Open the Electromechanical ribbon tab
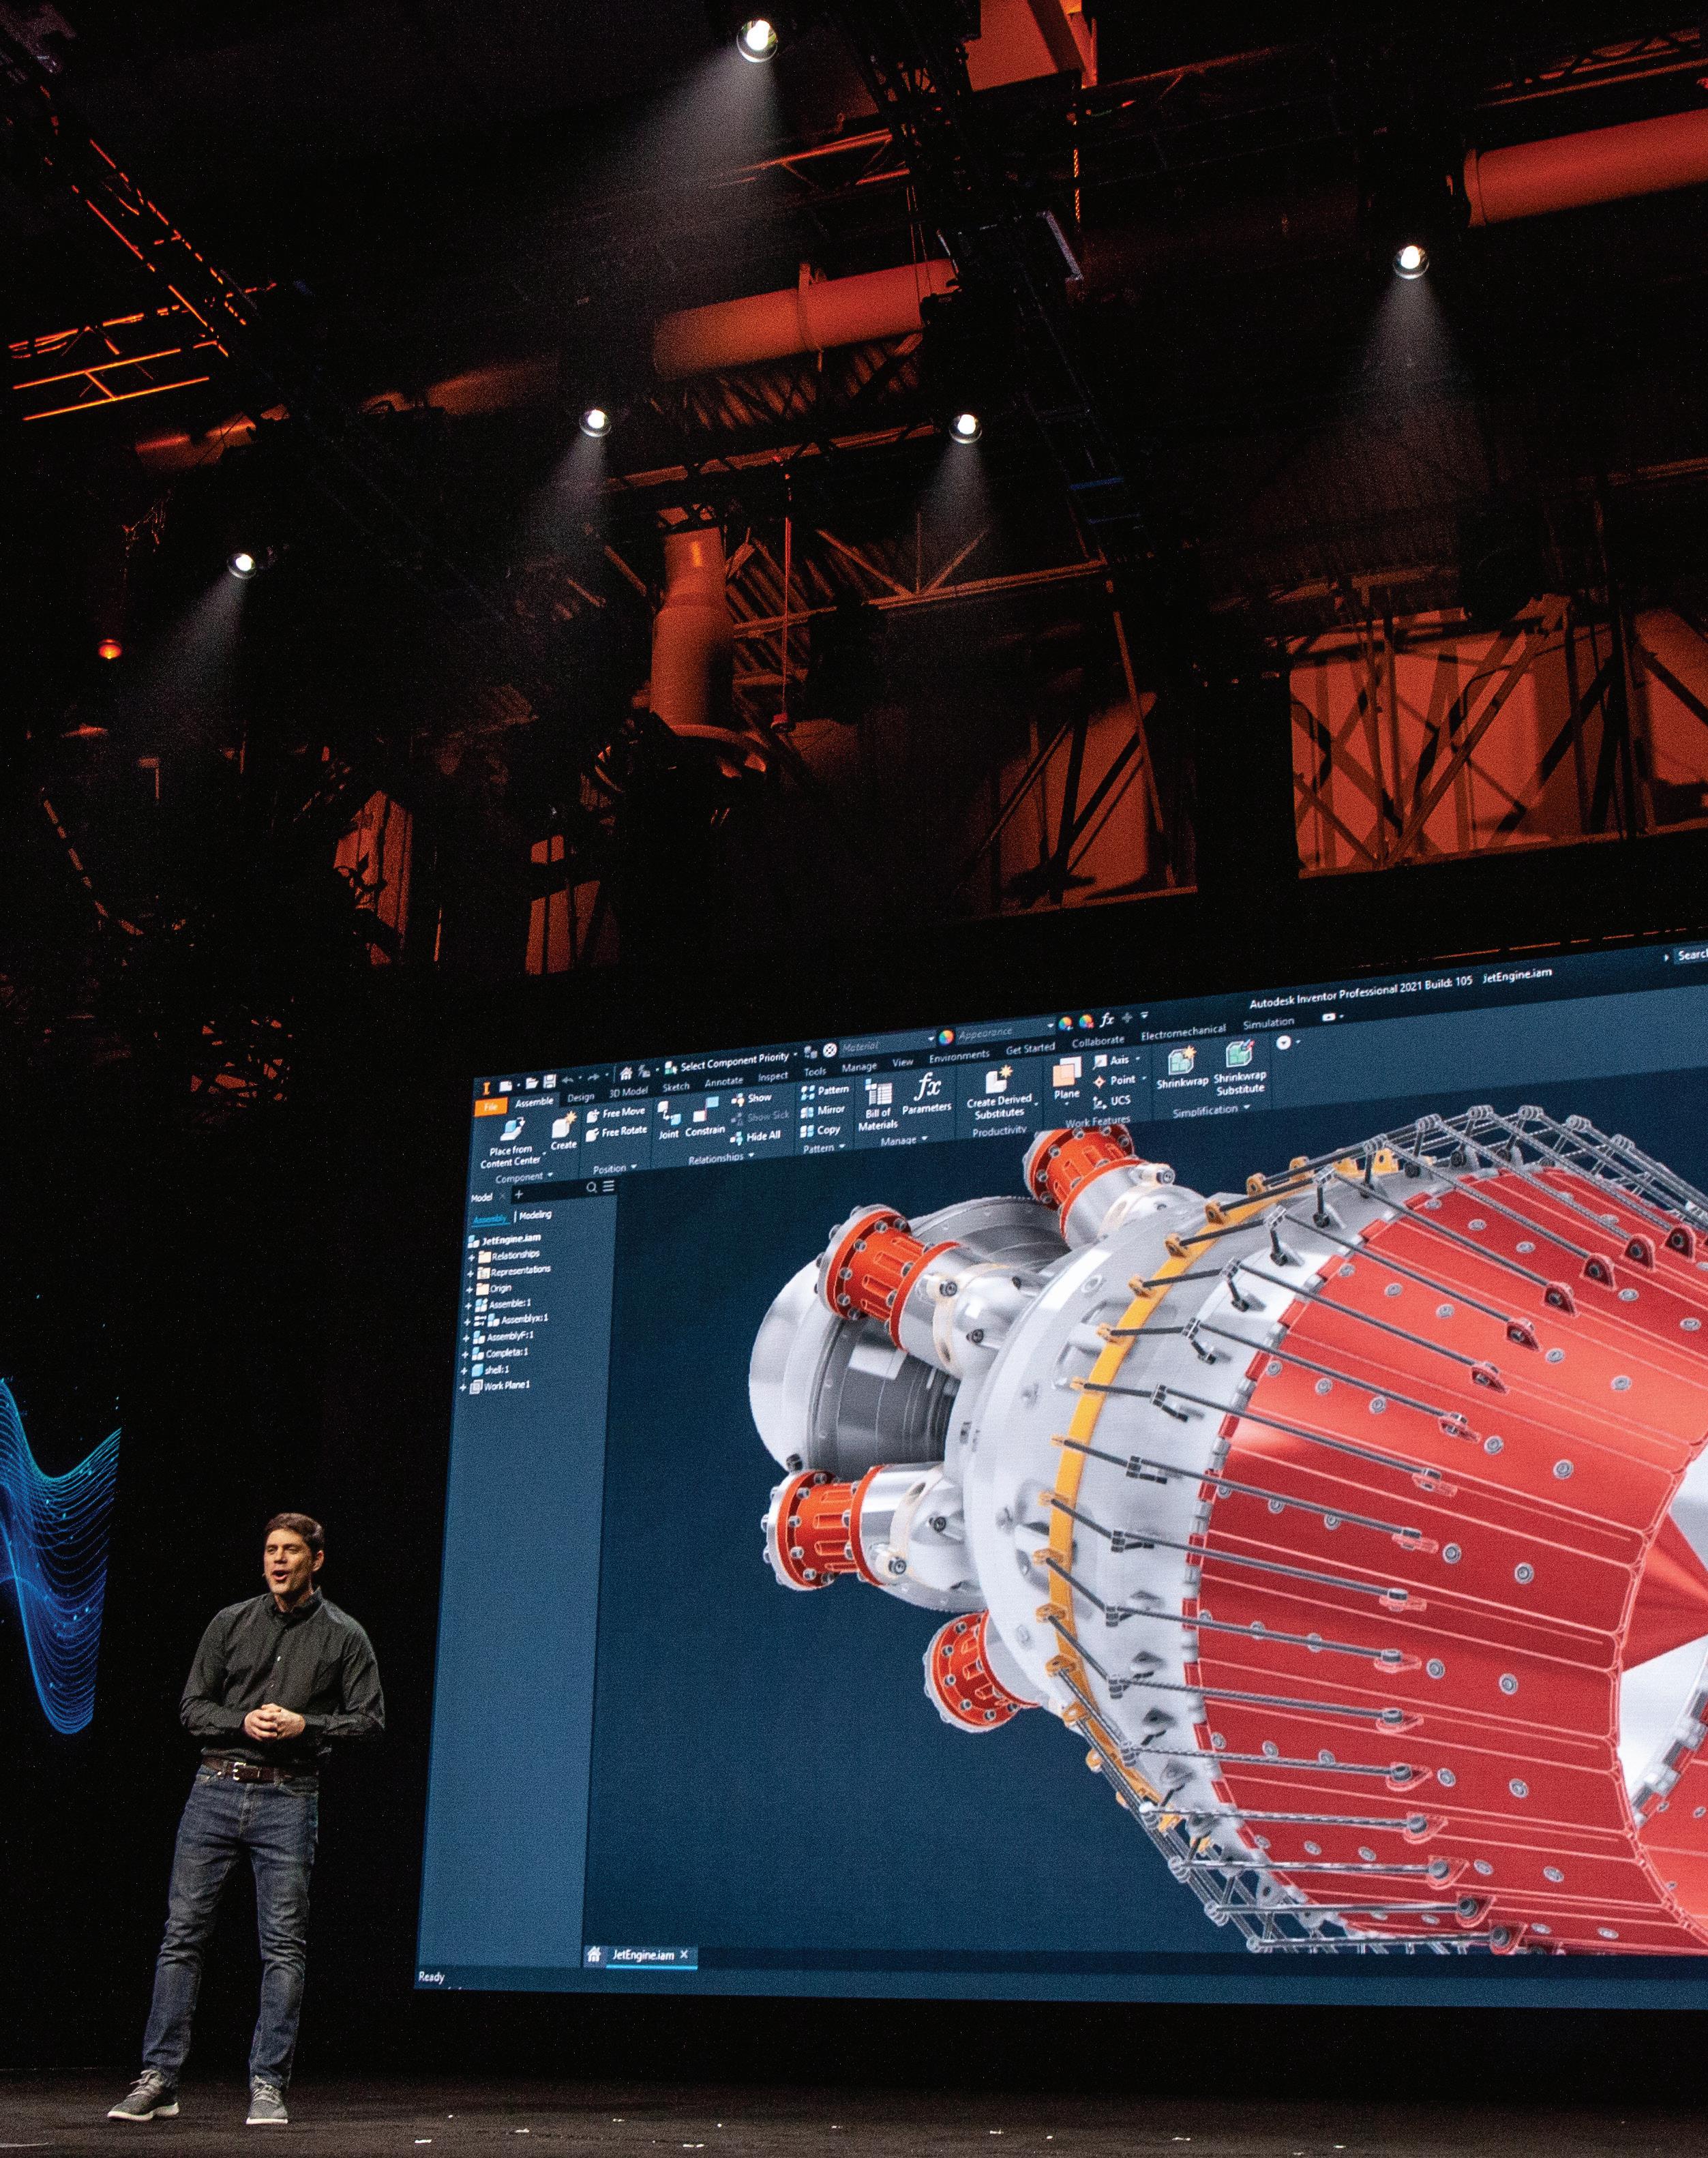 click(x=1183, y=1032)
